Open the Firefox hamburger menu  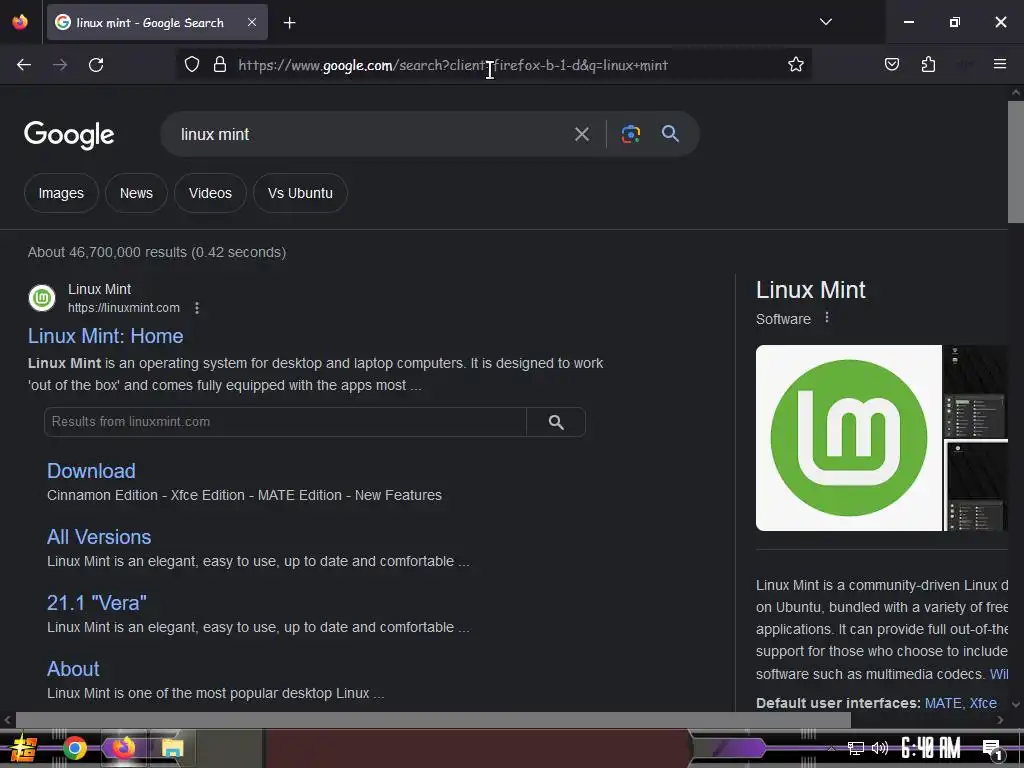pos(1000,64)
